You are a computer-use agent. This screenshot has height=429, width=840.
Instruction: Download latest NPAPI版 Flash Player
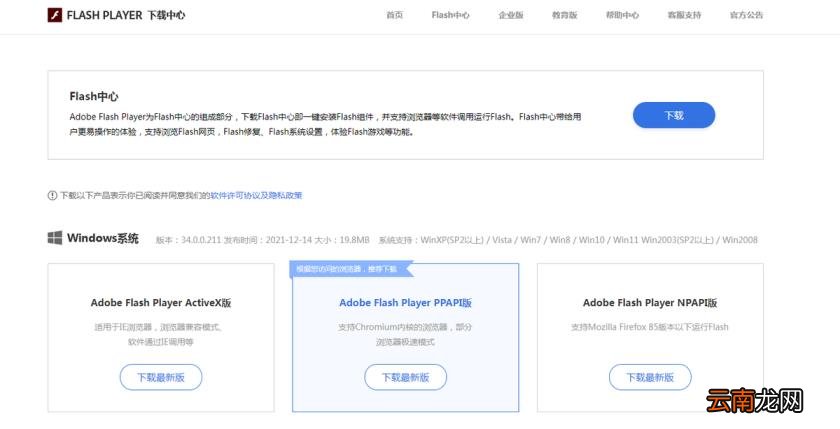[x=650, y=378]
